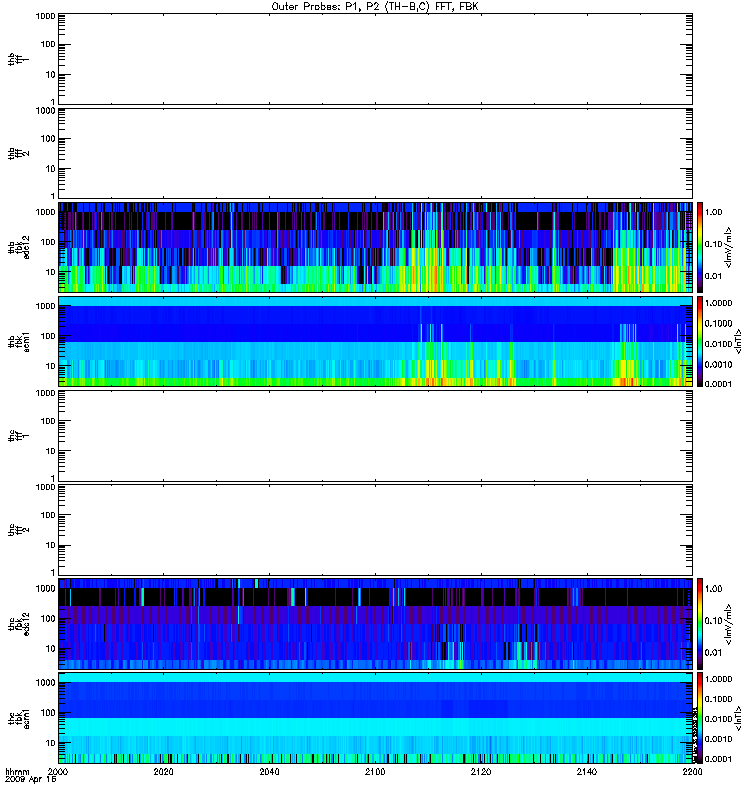Click '0.0010' on the thc scm1 colorbar scale
The height and width of the screenshot is (800, 750).
(x=718, y=739)
